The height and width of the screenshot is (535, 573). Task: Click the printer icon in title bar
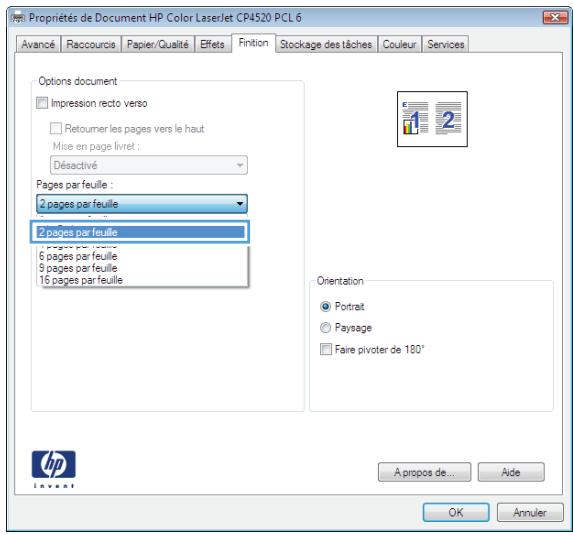[18, 18]
